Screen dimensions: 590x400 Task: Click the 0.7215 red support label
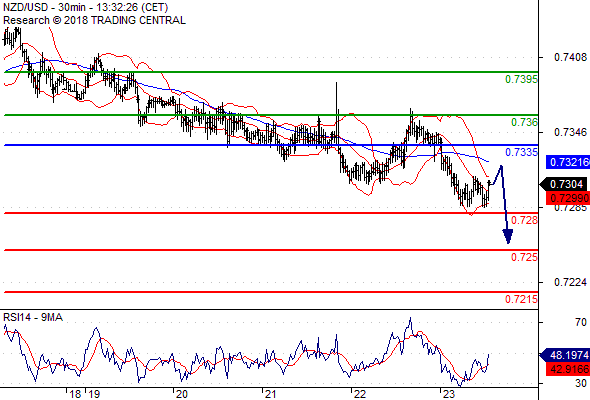(x=521, y=300)
